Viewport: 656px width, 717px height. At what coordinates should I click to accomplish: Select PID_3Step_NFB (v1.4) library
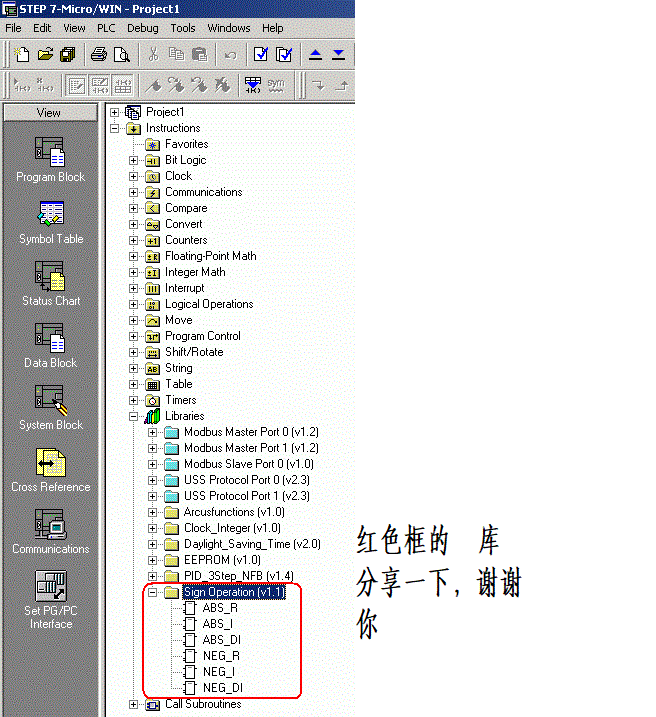click(239, 576)
